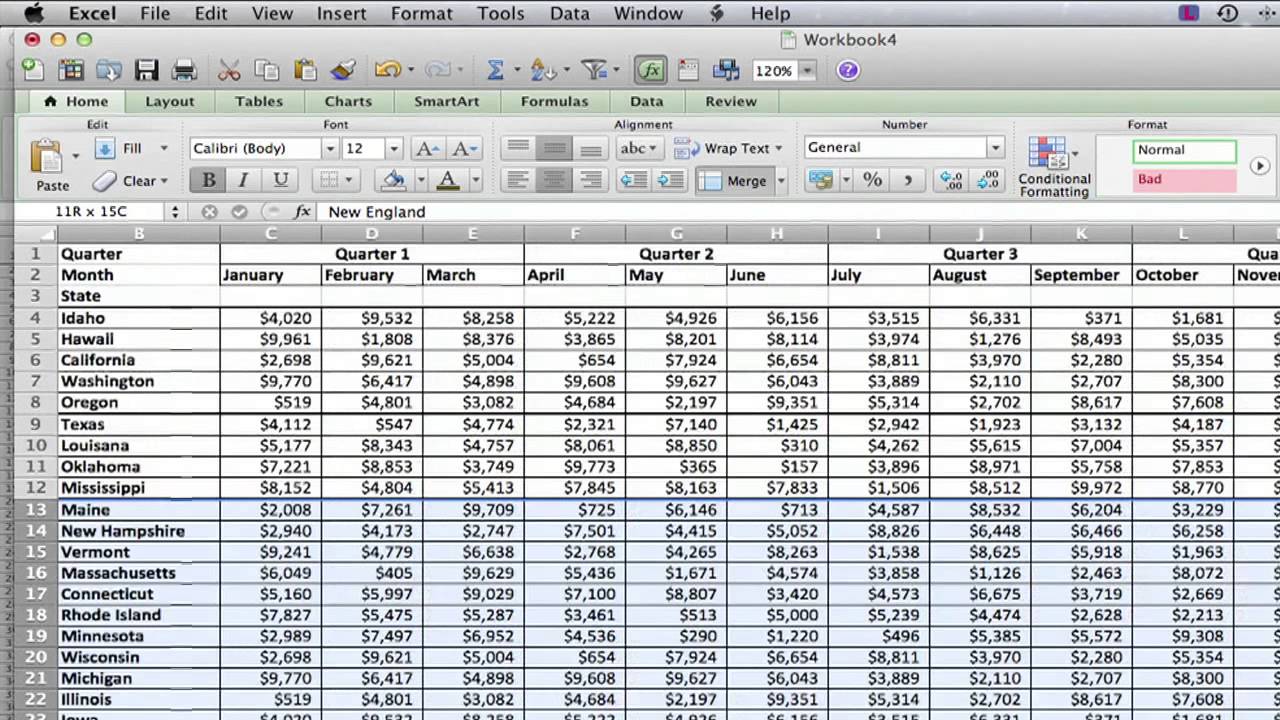Switch to the Layout ribbon tab
1280x720 pixels.
pyautogui.click(x=169, y=101)
